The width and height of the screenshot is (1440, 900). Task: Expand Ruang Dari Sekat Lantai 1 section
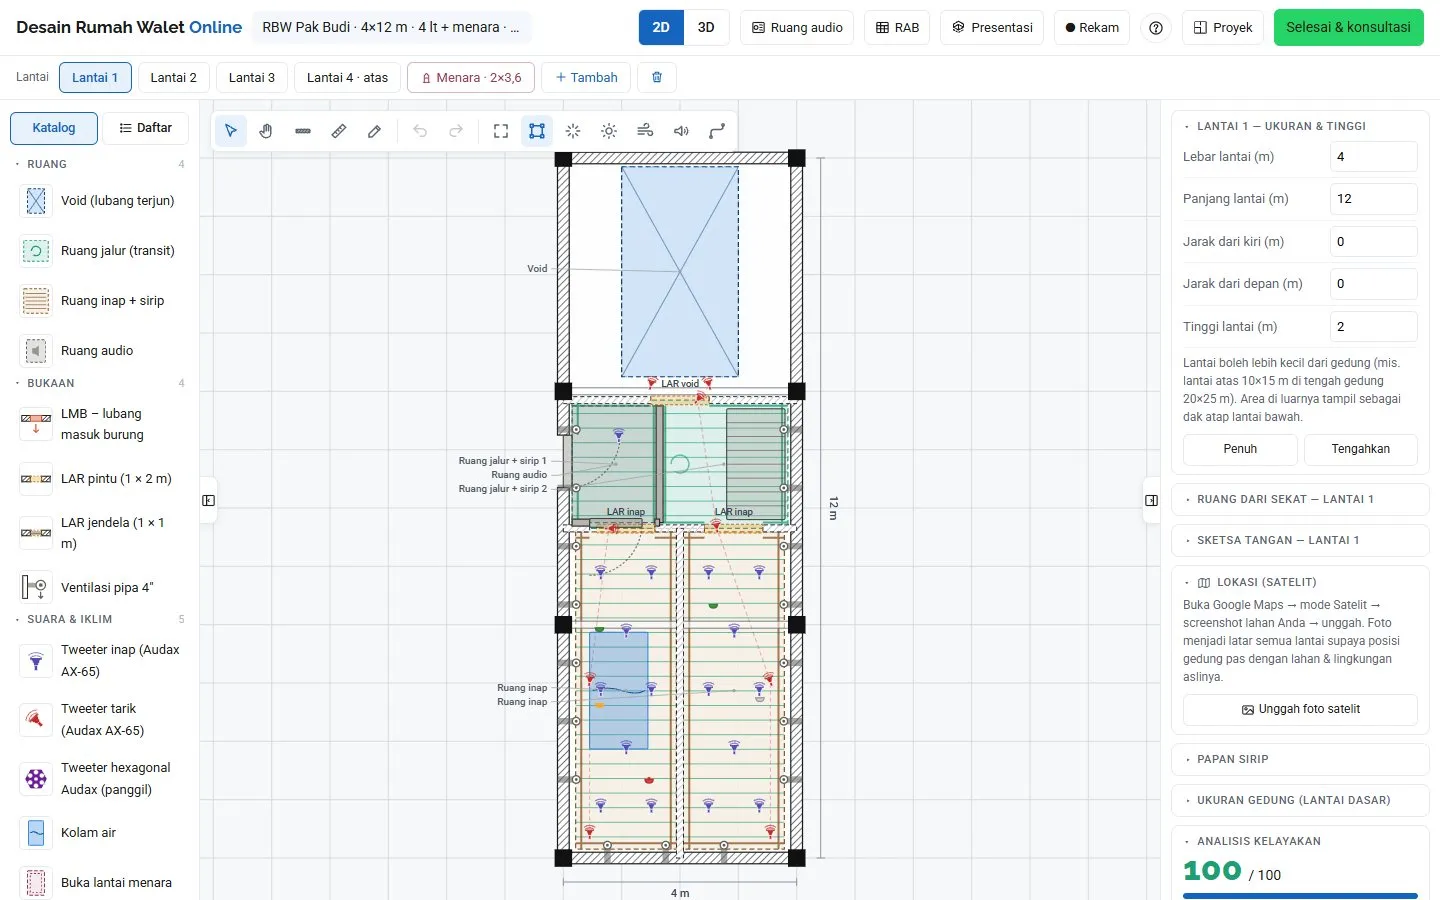pyautogui.click(x=1300, y=499)
